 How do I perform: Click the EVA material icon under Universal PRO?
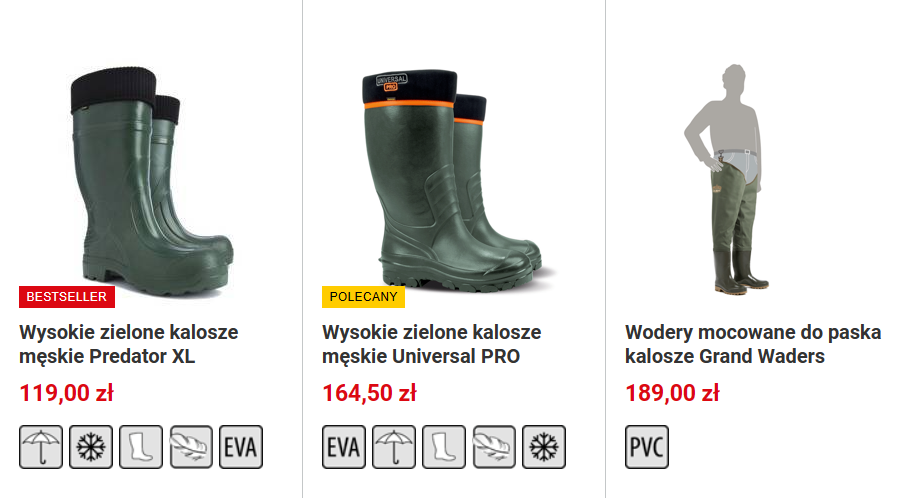[344, 447]
